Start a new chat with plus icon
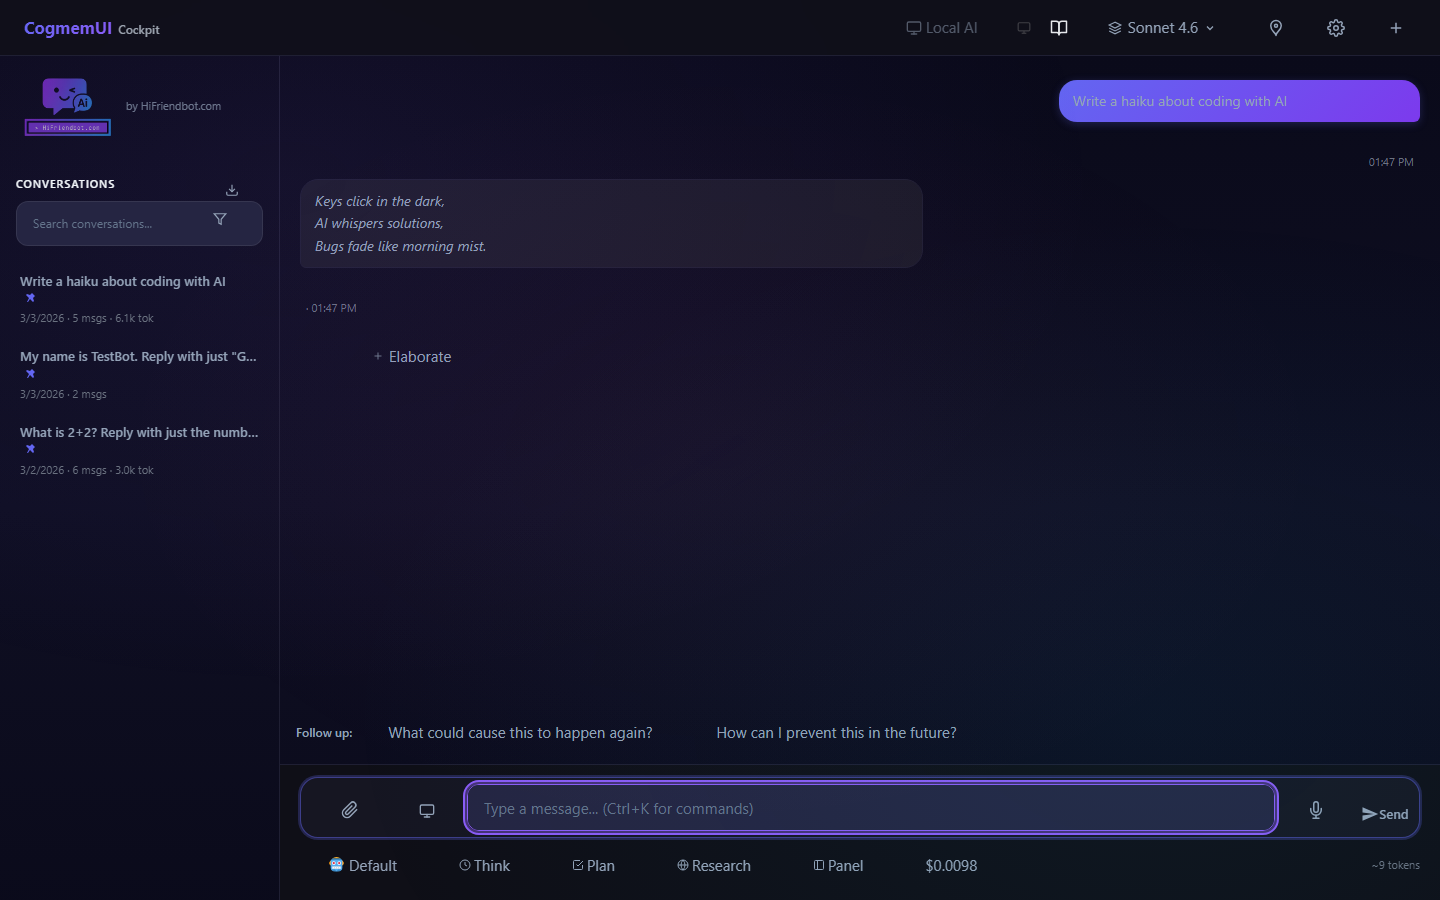 point(1396,28)
